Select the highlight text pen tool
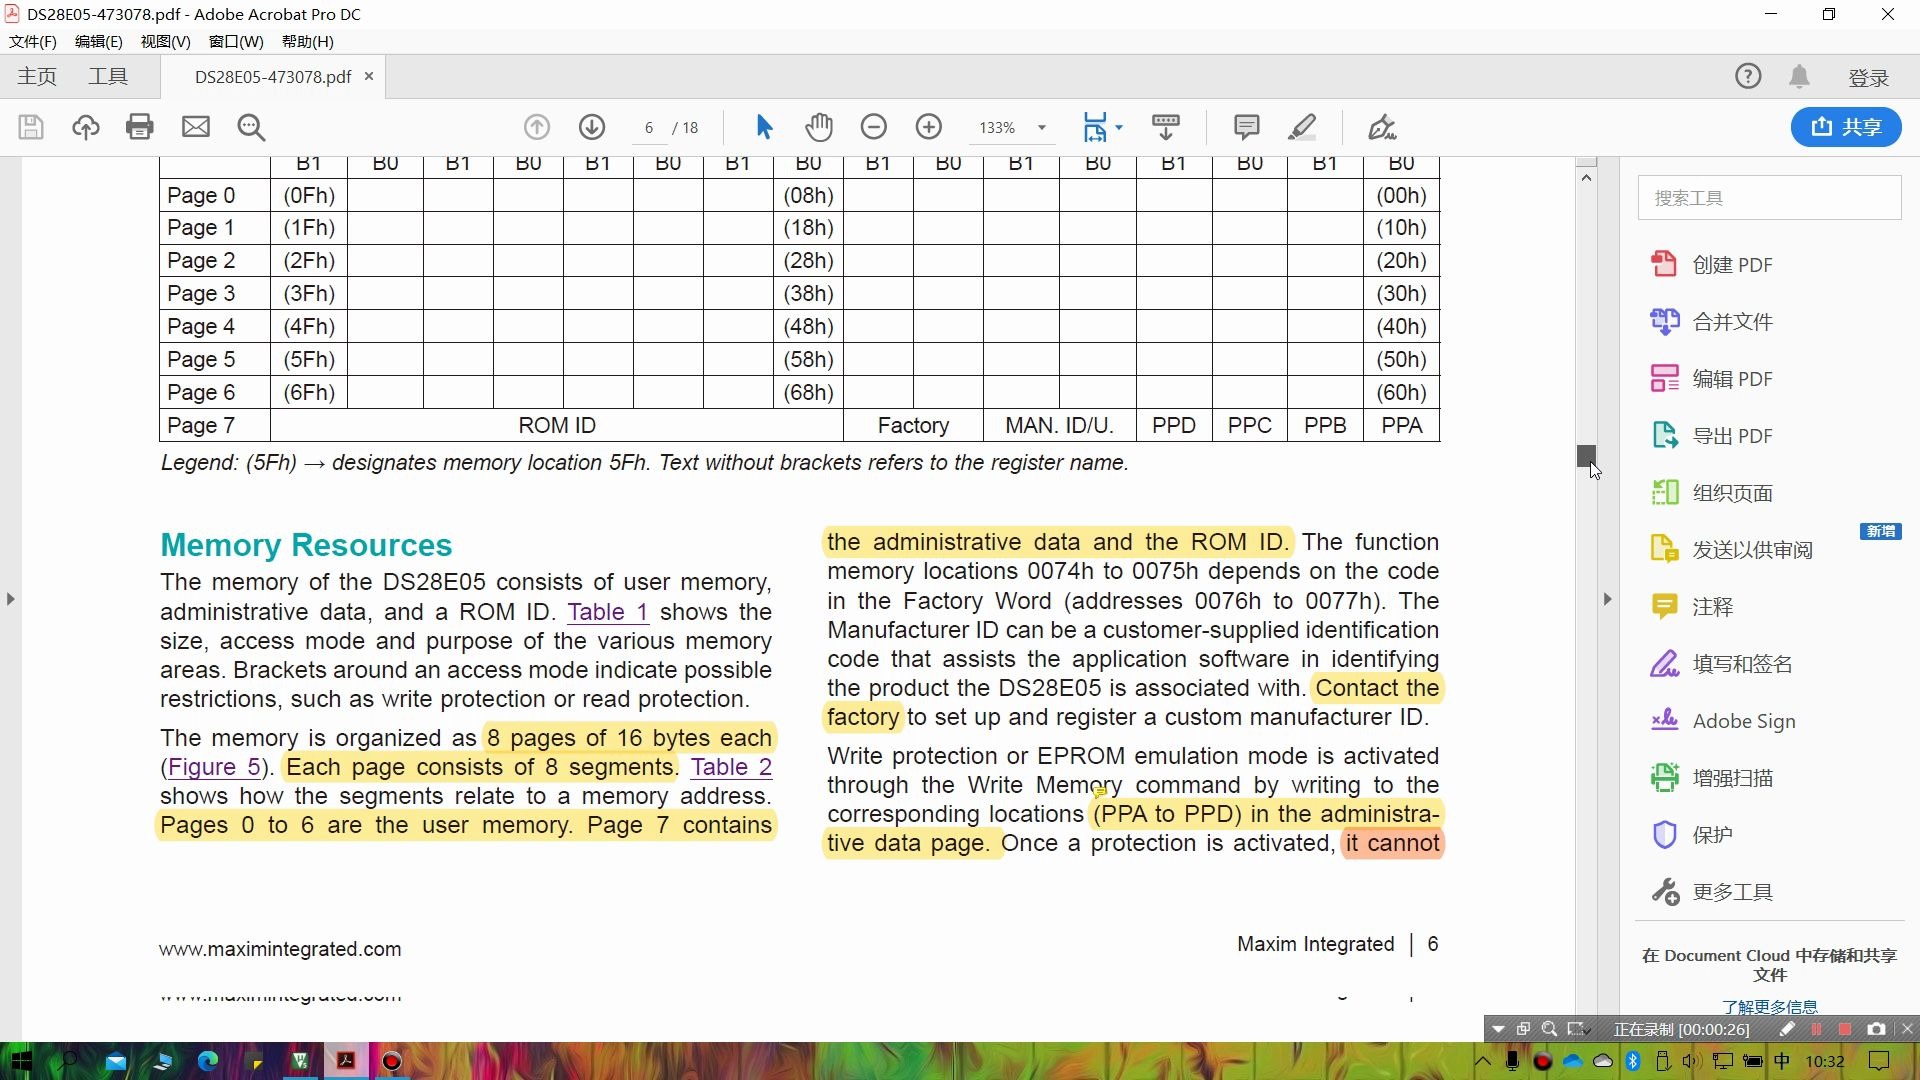 click(1301, 127)
